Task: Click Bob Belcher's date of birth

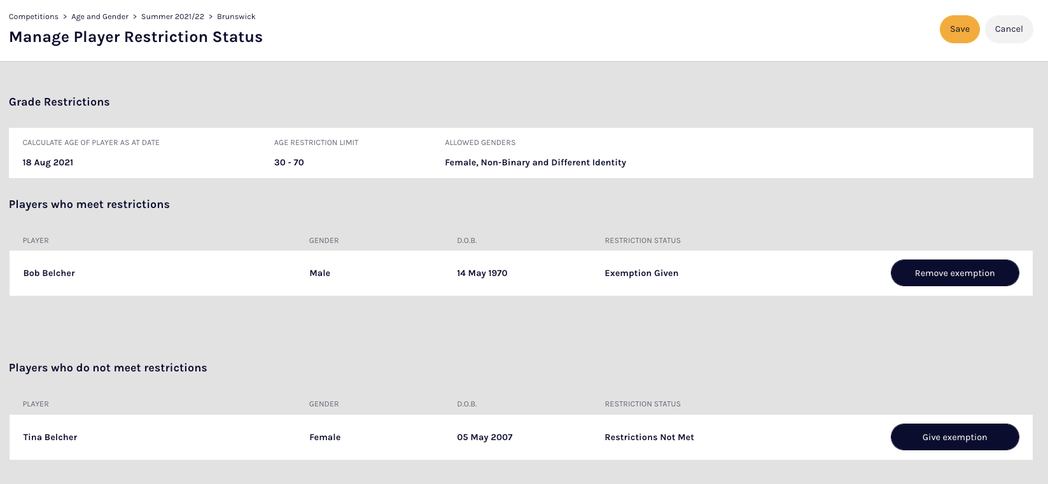Action: pyautogui.click(x=482, y=273)
